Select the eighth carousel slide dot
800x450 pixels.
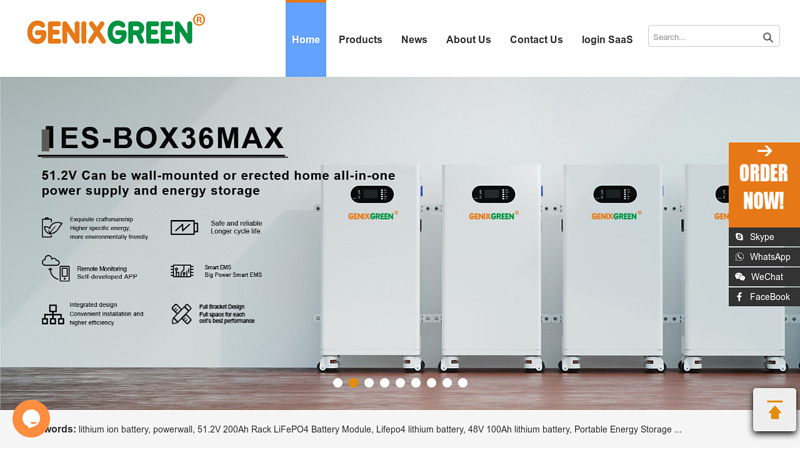pyautogui.click(x=447, y=383)
